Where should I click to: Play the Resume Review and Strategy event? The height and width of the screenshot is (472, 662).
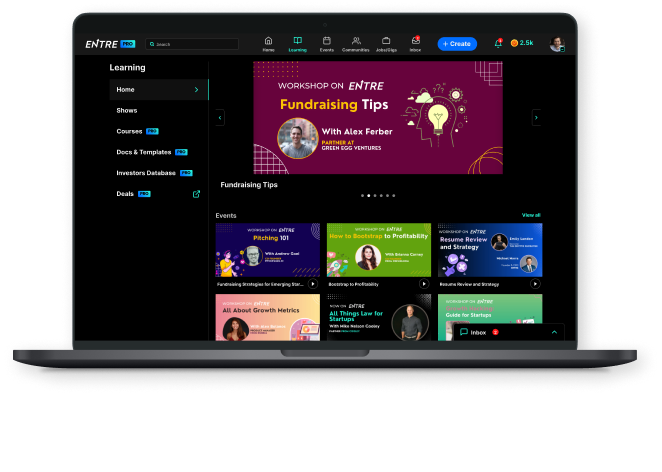535,284
